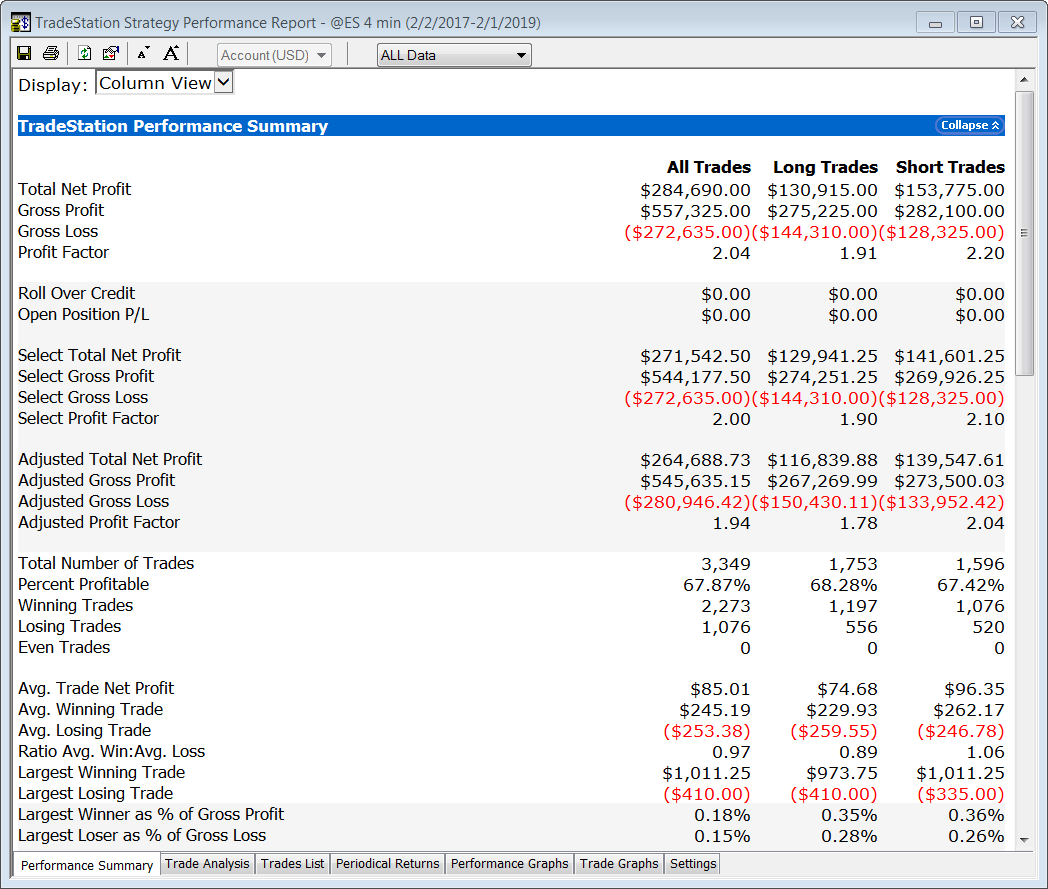Viewport: 1048px width, 889px height.
Task: Click the Avg. Losing Trade label
Action: pos(84,731)
